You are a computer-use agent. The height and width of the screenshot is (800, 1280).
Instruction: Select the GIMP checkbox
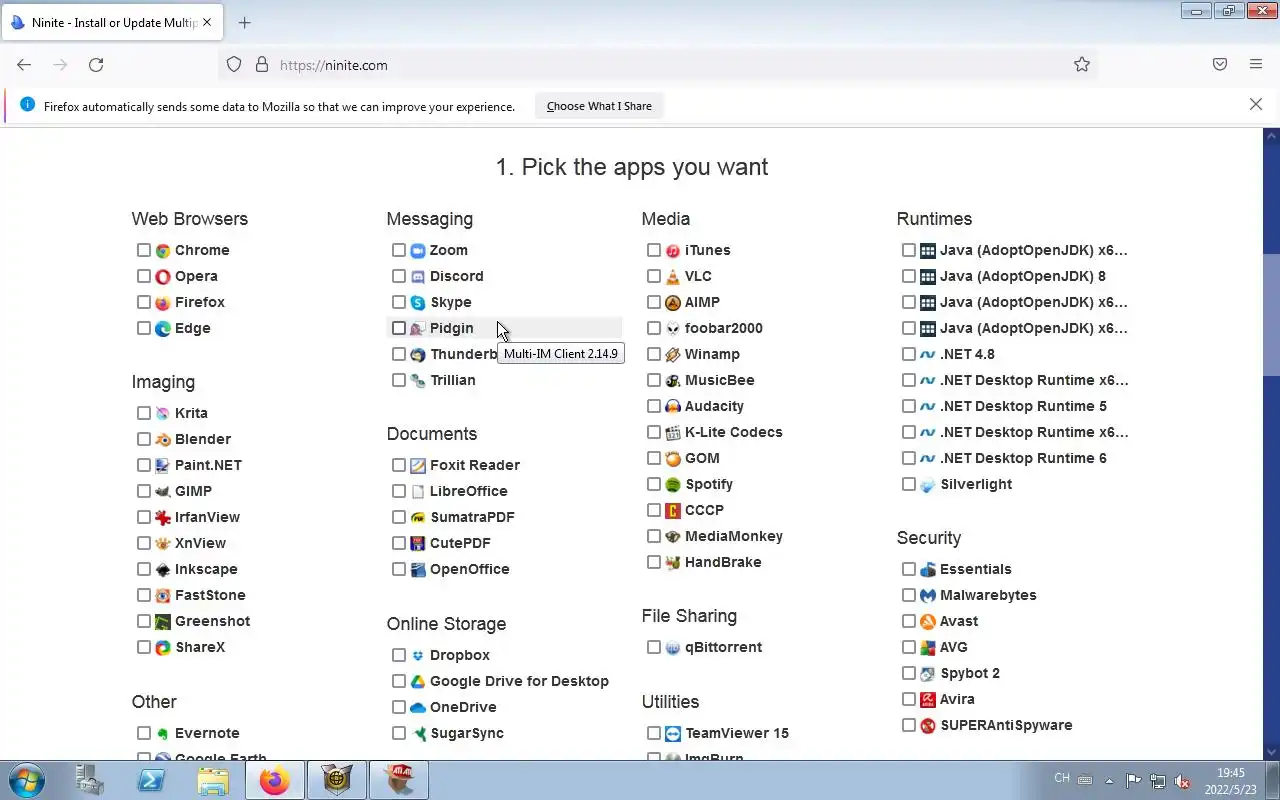[144, 491]
